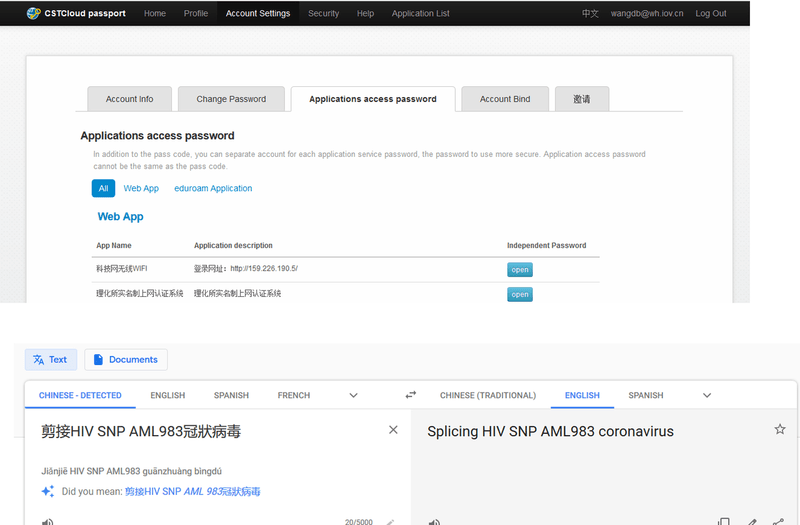This screenshot has width=800, height=525.
Task: Choose SPANISH as source language
Action: (231, 395)
